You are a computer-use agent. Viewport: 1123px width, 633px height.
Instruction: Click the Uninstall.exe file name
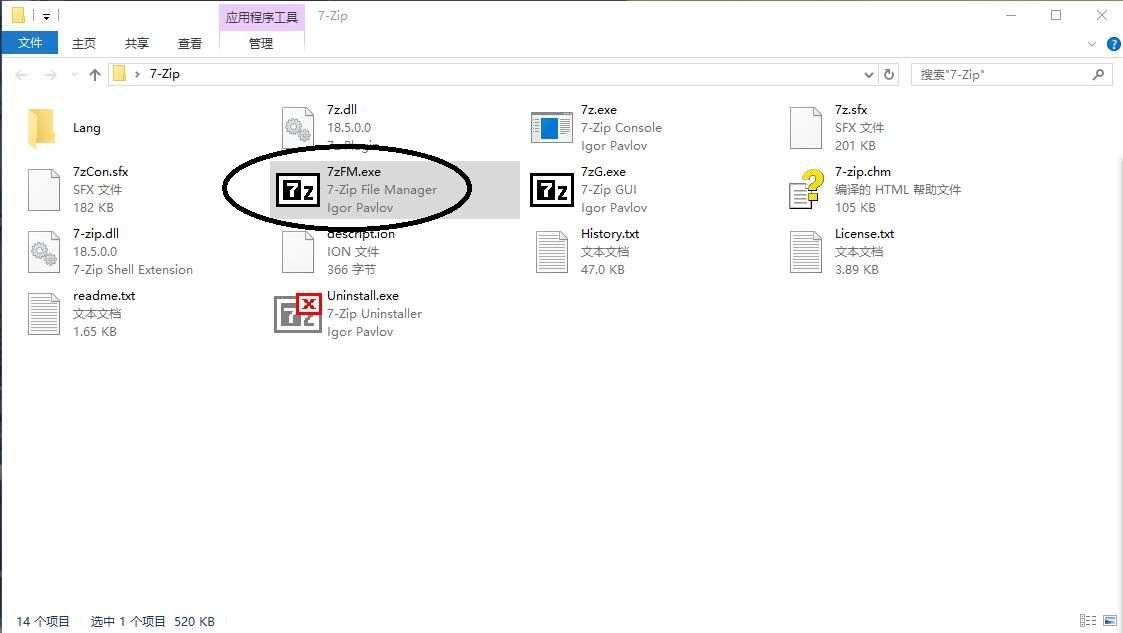pyautogui.click(x=363, y=296)
